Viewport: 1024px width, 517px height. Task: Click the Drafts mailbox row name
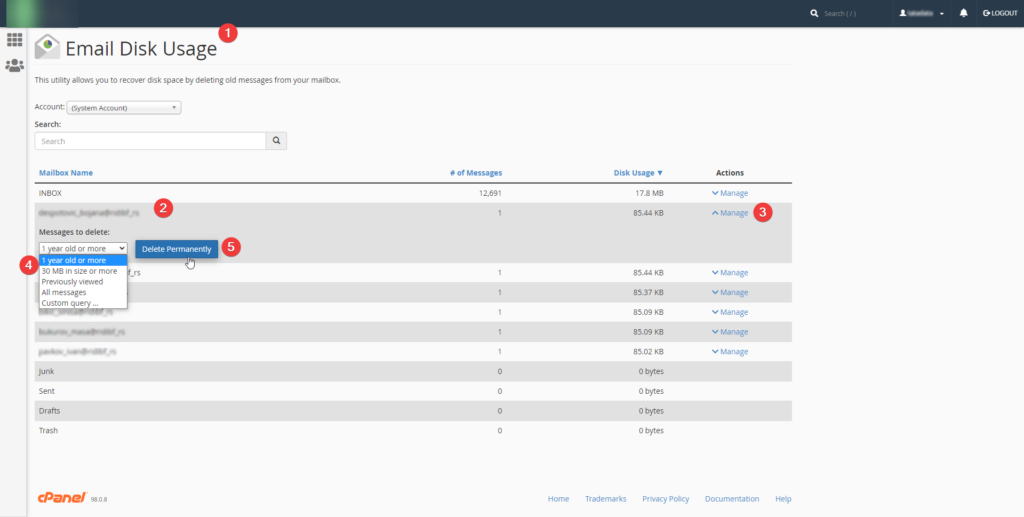tap(50, 411)
